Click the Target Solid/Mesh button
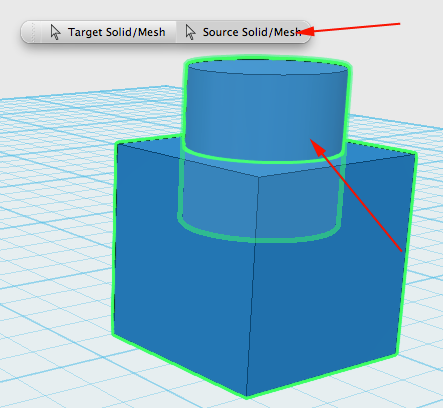This screenshot has width=443, height=408. 108,32
